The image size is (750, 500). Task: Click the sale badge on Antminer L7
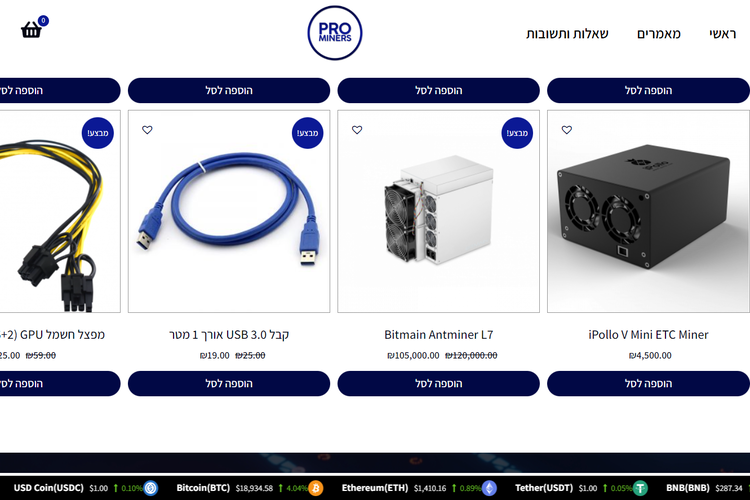(517, 133)
